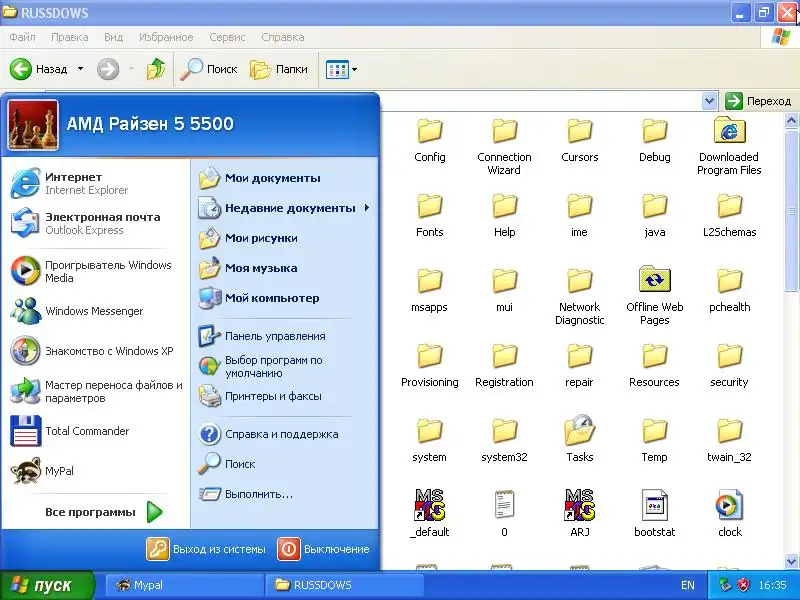Click the EN language indicator
800x600 pixels.
688,585
